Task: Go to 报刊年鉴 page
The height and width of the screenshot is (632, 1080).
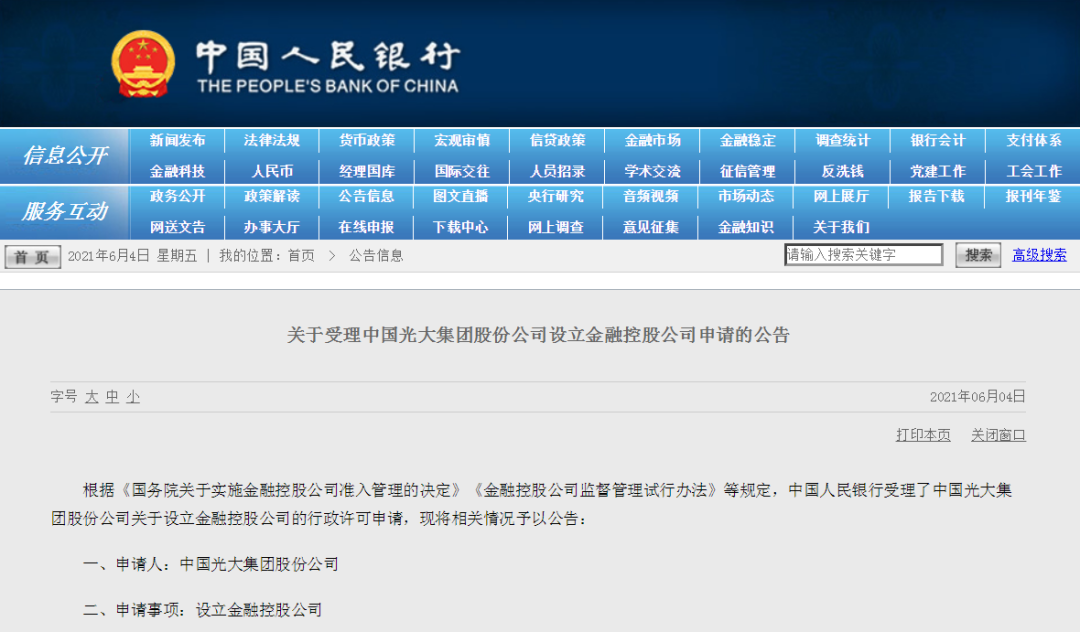Action: [1032, 196]
